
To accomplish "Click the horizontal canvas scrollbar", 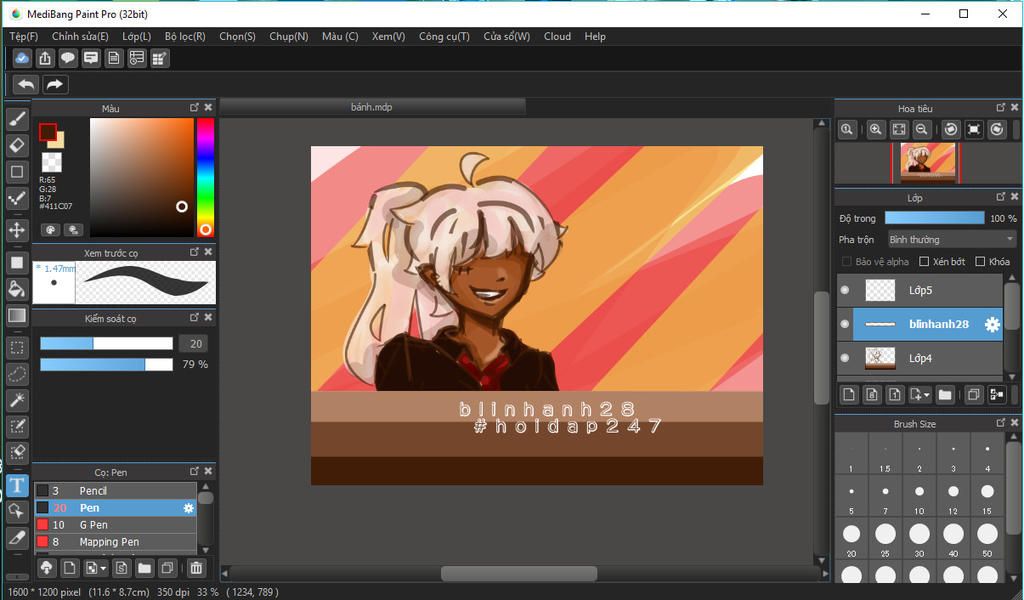I will (519, 574).
